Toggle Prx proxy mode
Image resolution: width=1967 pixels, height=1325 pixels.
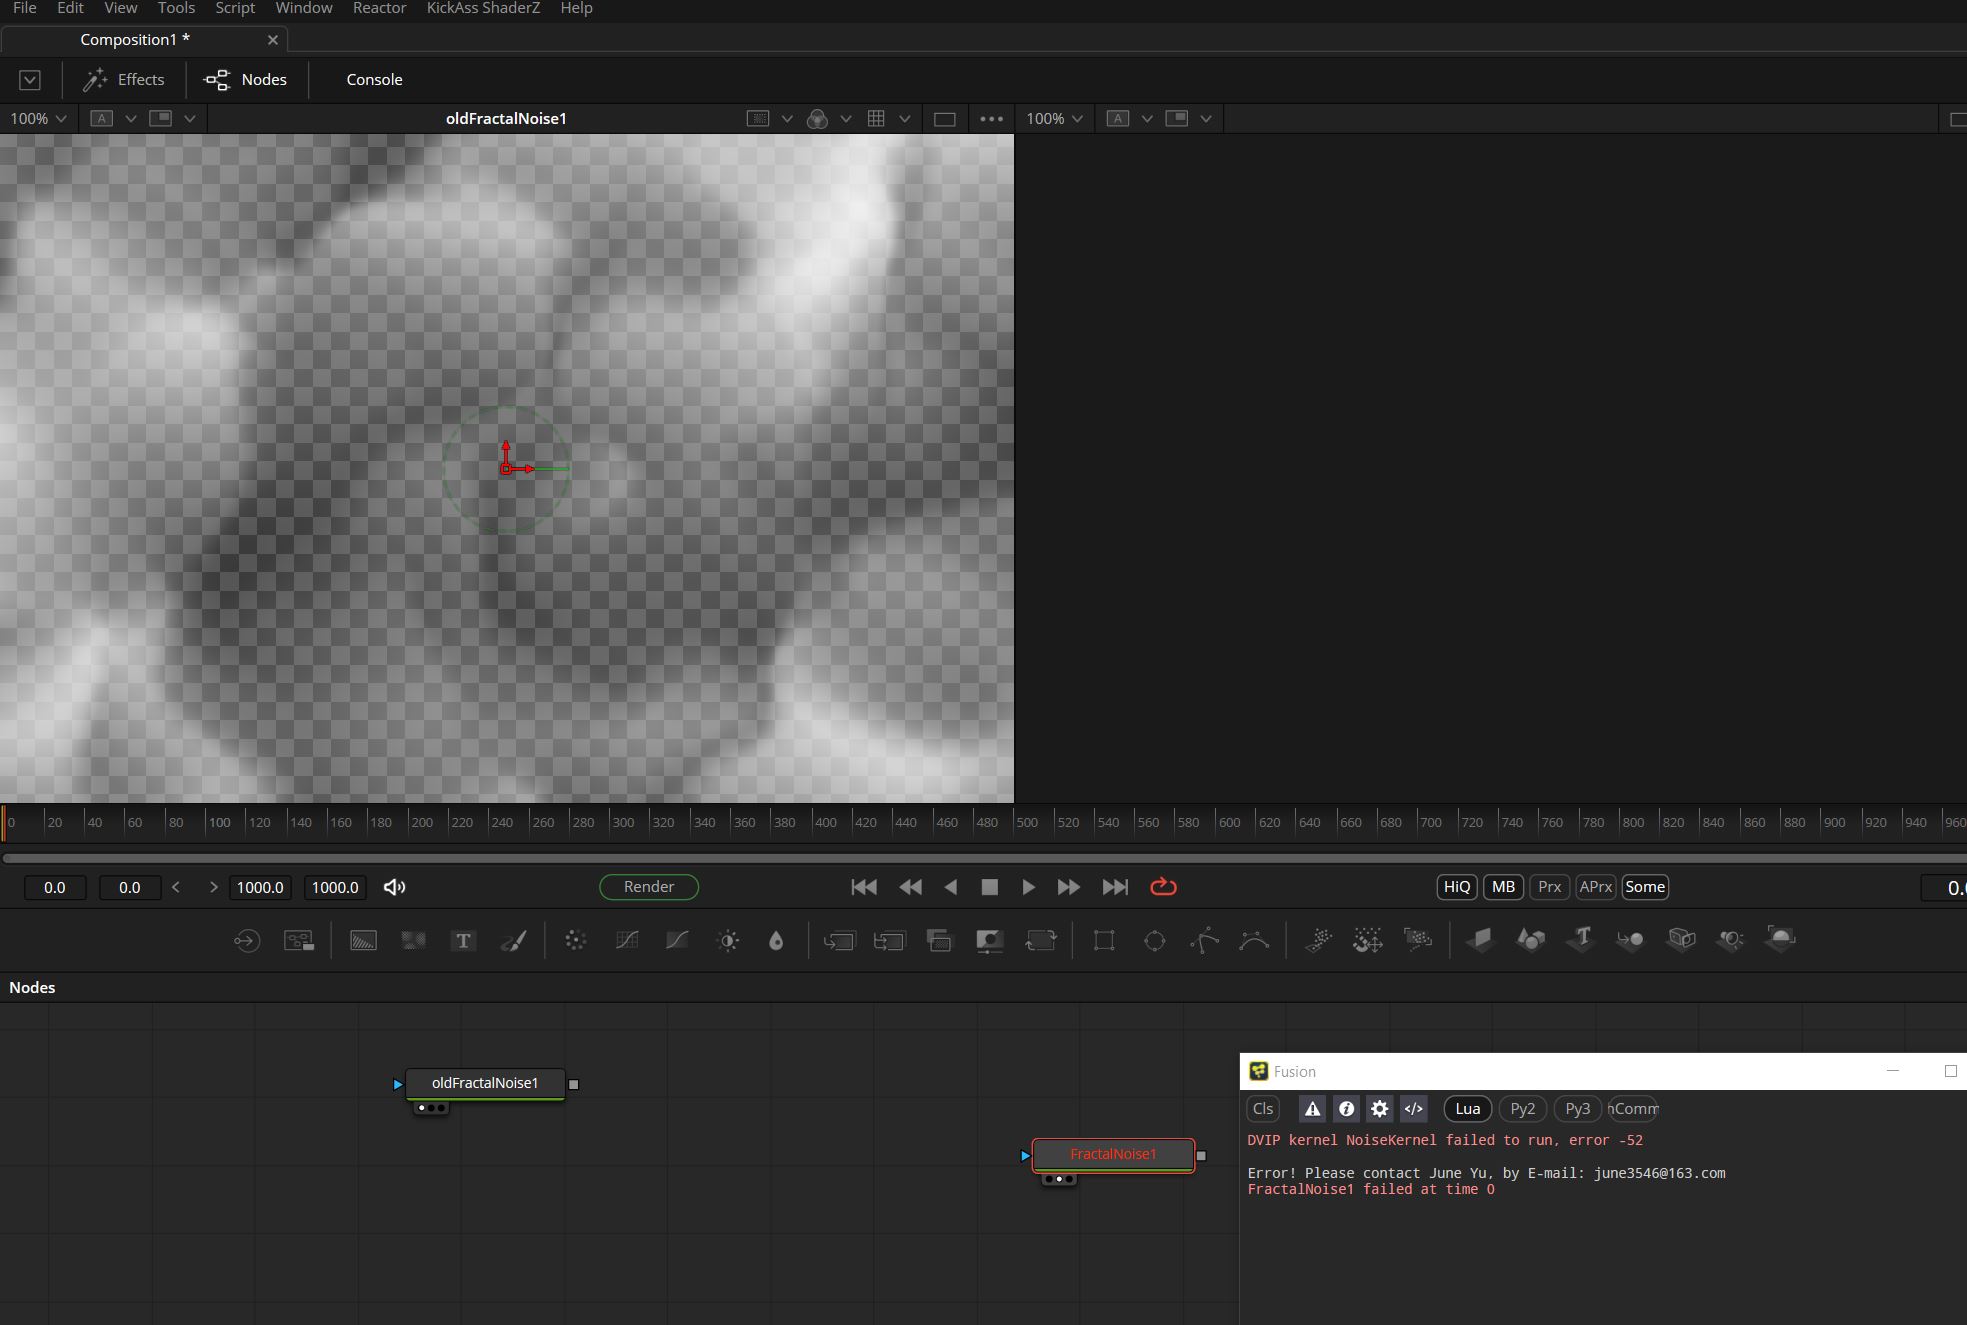[1549, 887]
